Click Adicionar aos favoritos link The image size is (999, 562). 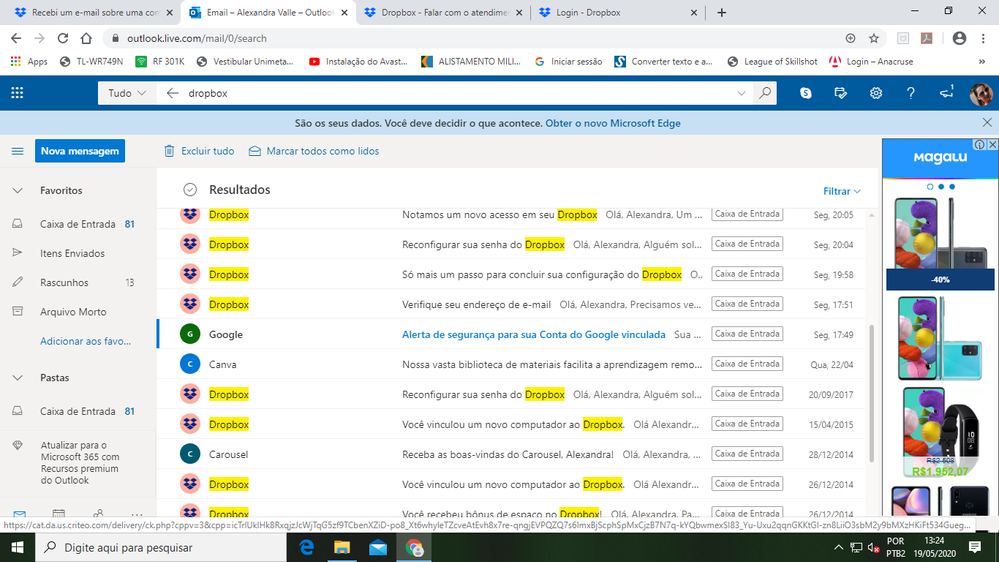click(x=85, y=341)
